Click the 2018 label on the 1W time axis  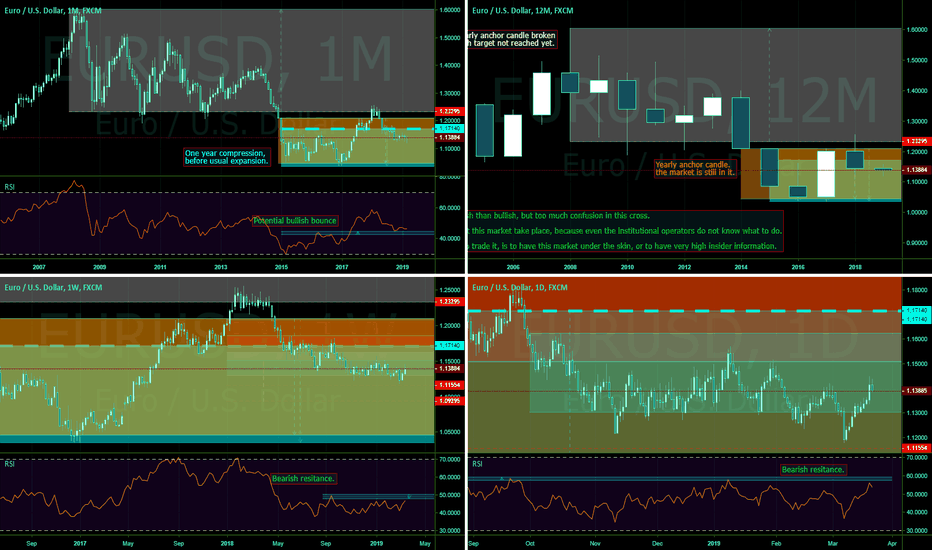point(227,543)
